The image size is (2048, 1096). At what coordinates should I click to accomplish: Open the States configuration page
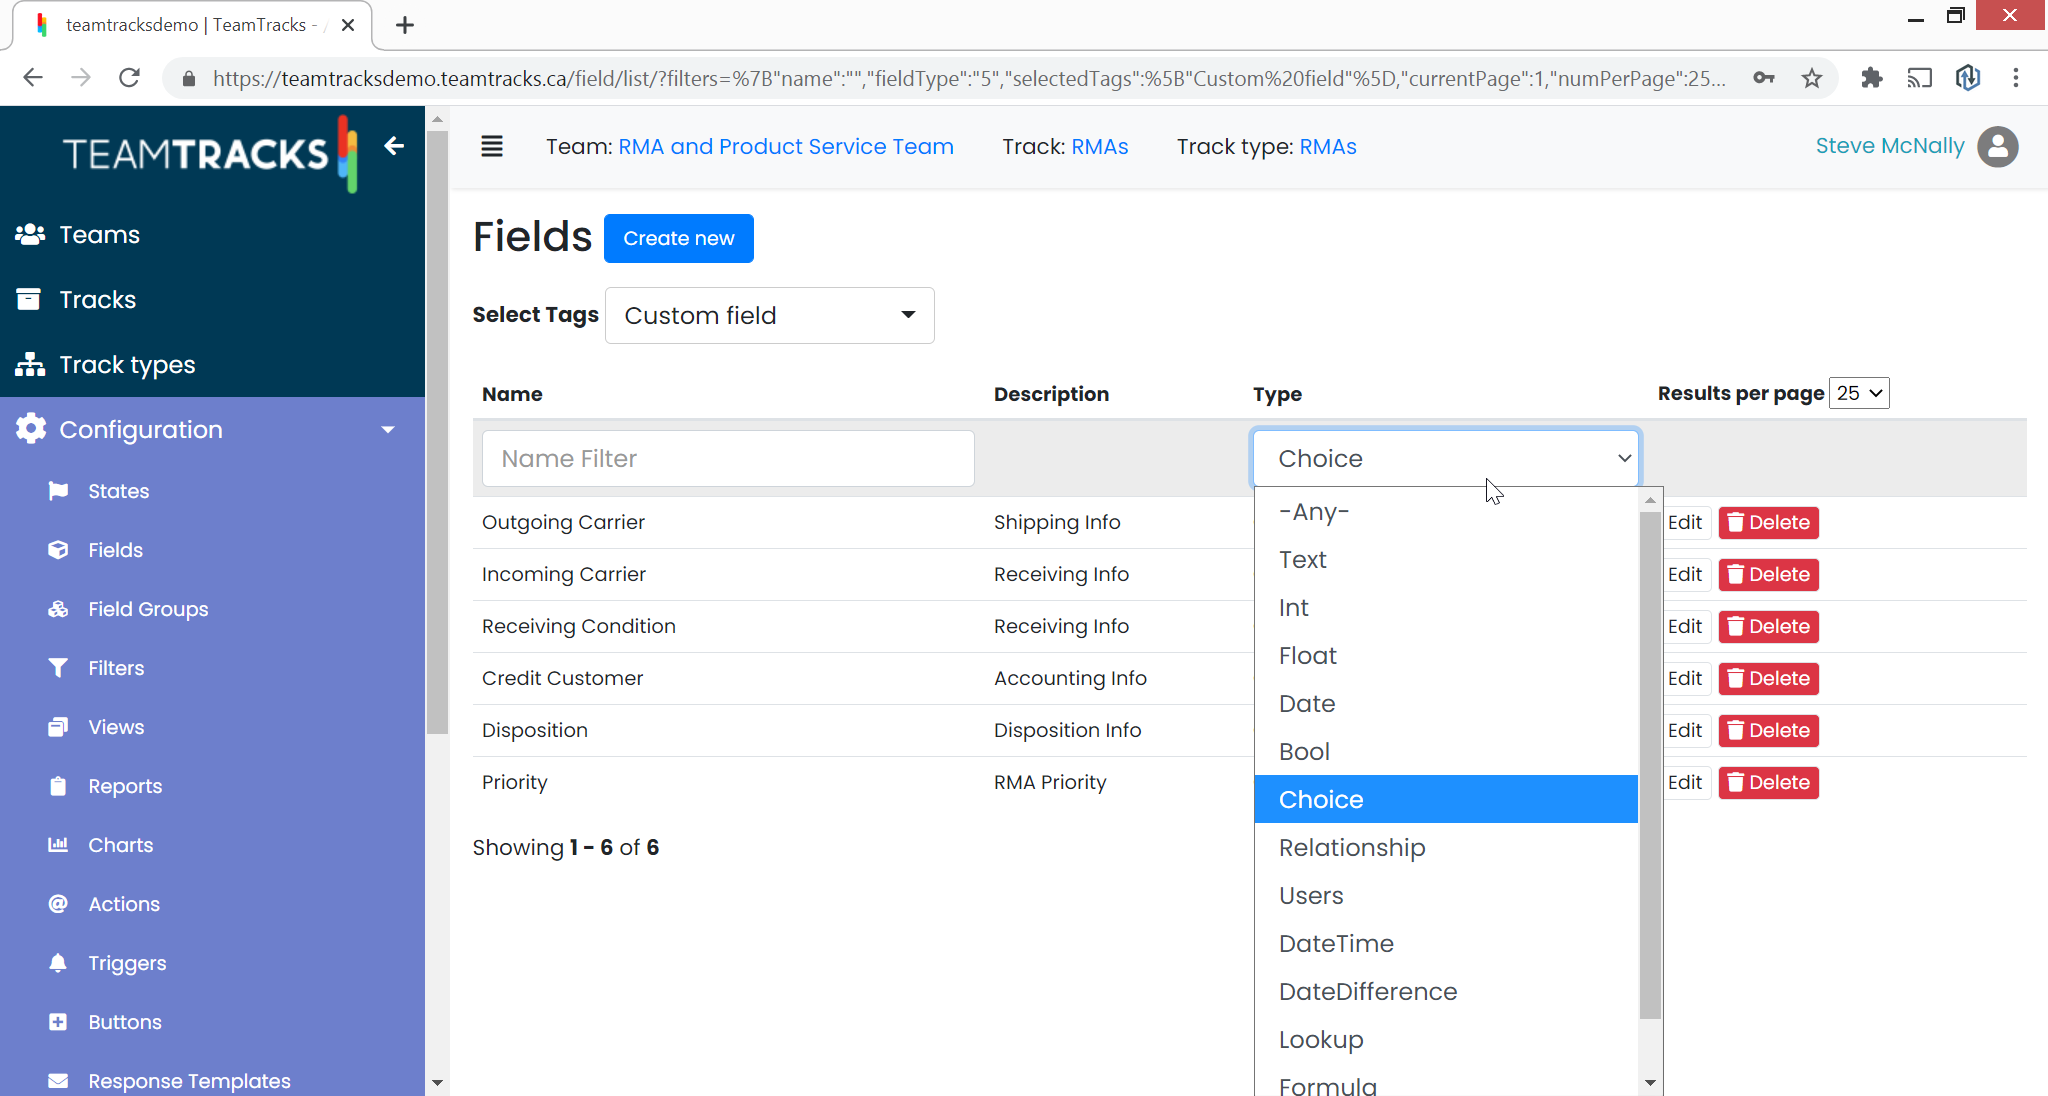point(117,490)
